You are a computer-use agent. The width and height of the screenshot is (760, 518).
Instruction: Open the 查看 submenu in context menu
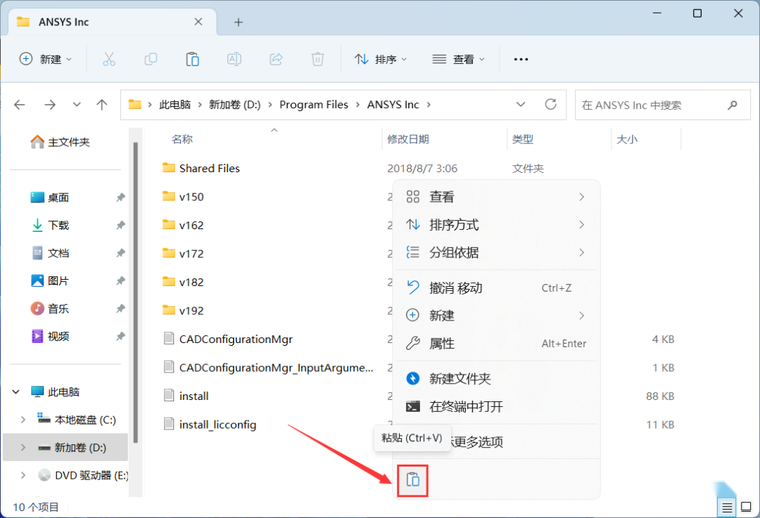point(496,197)
